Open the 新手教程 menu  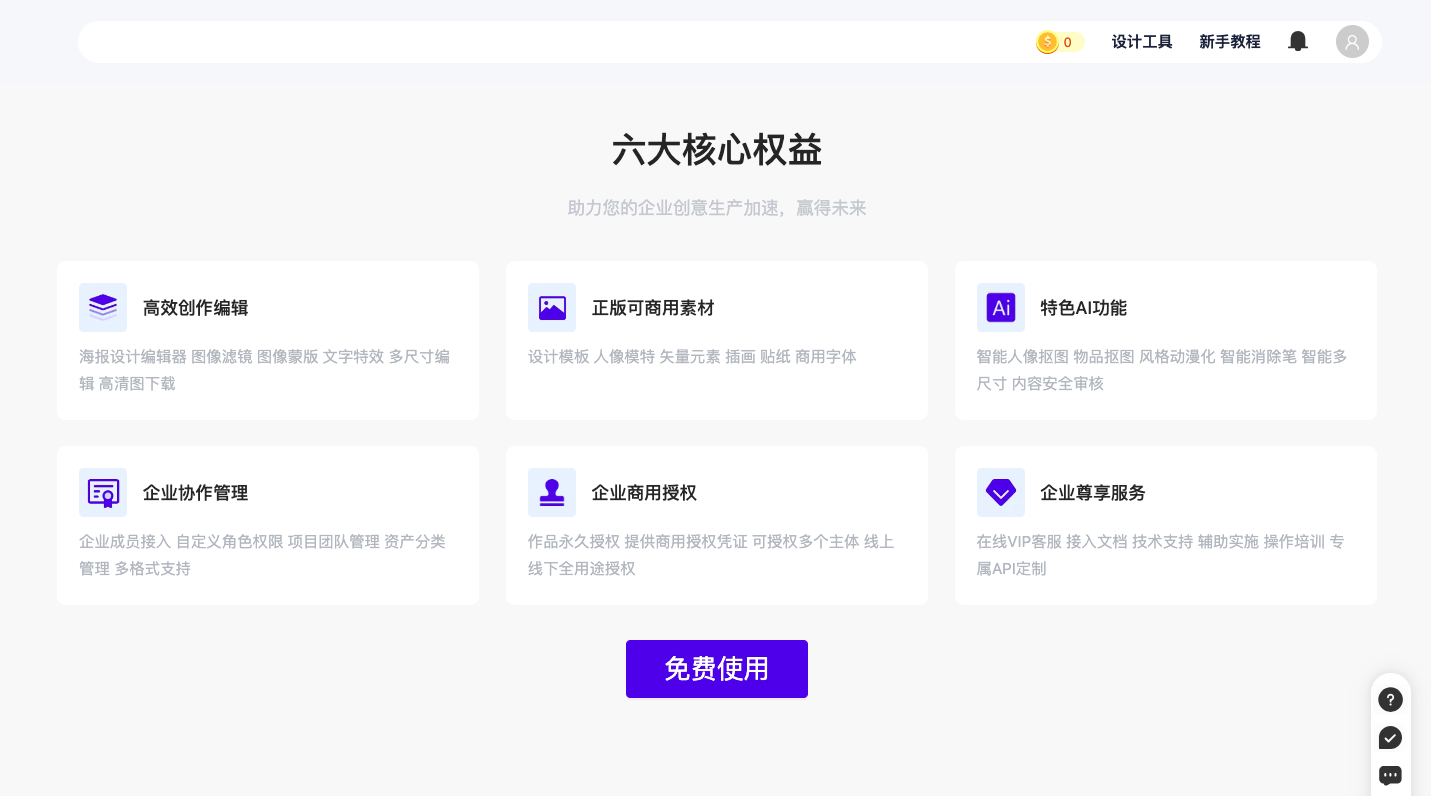tap(1230, 42)
